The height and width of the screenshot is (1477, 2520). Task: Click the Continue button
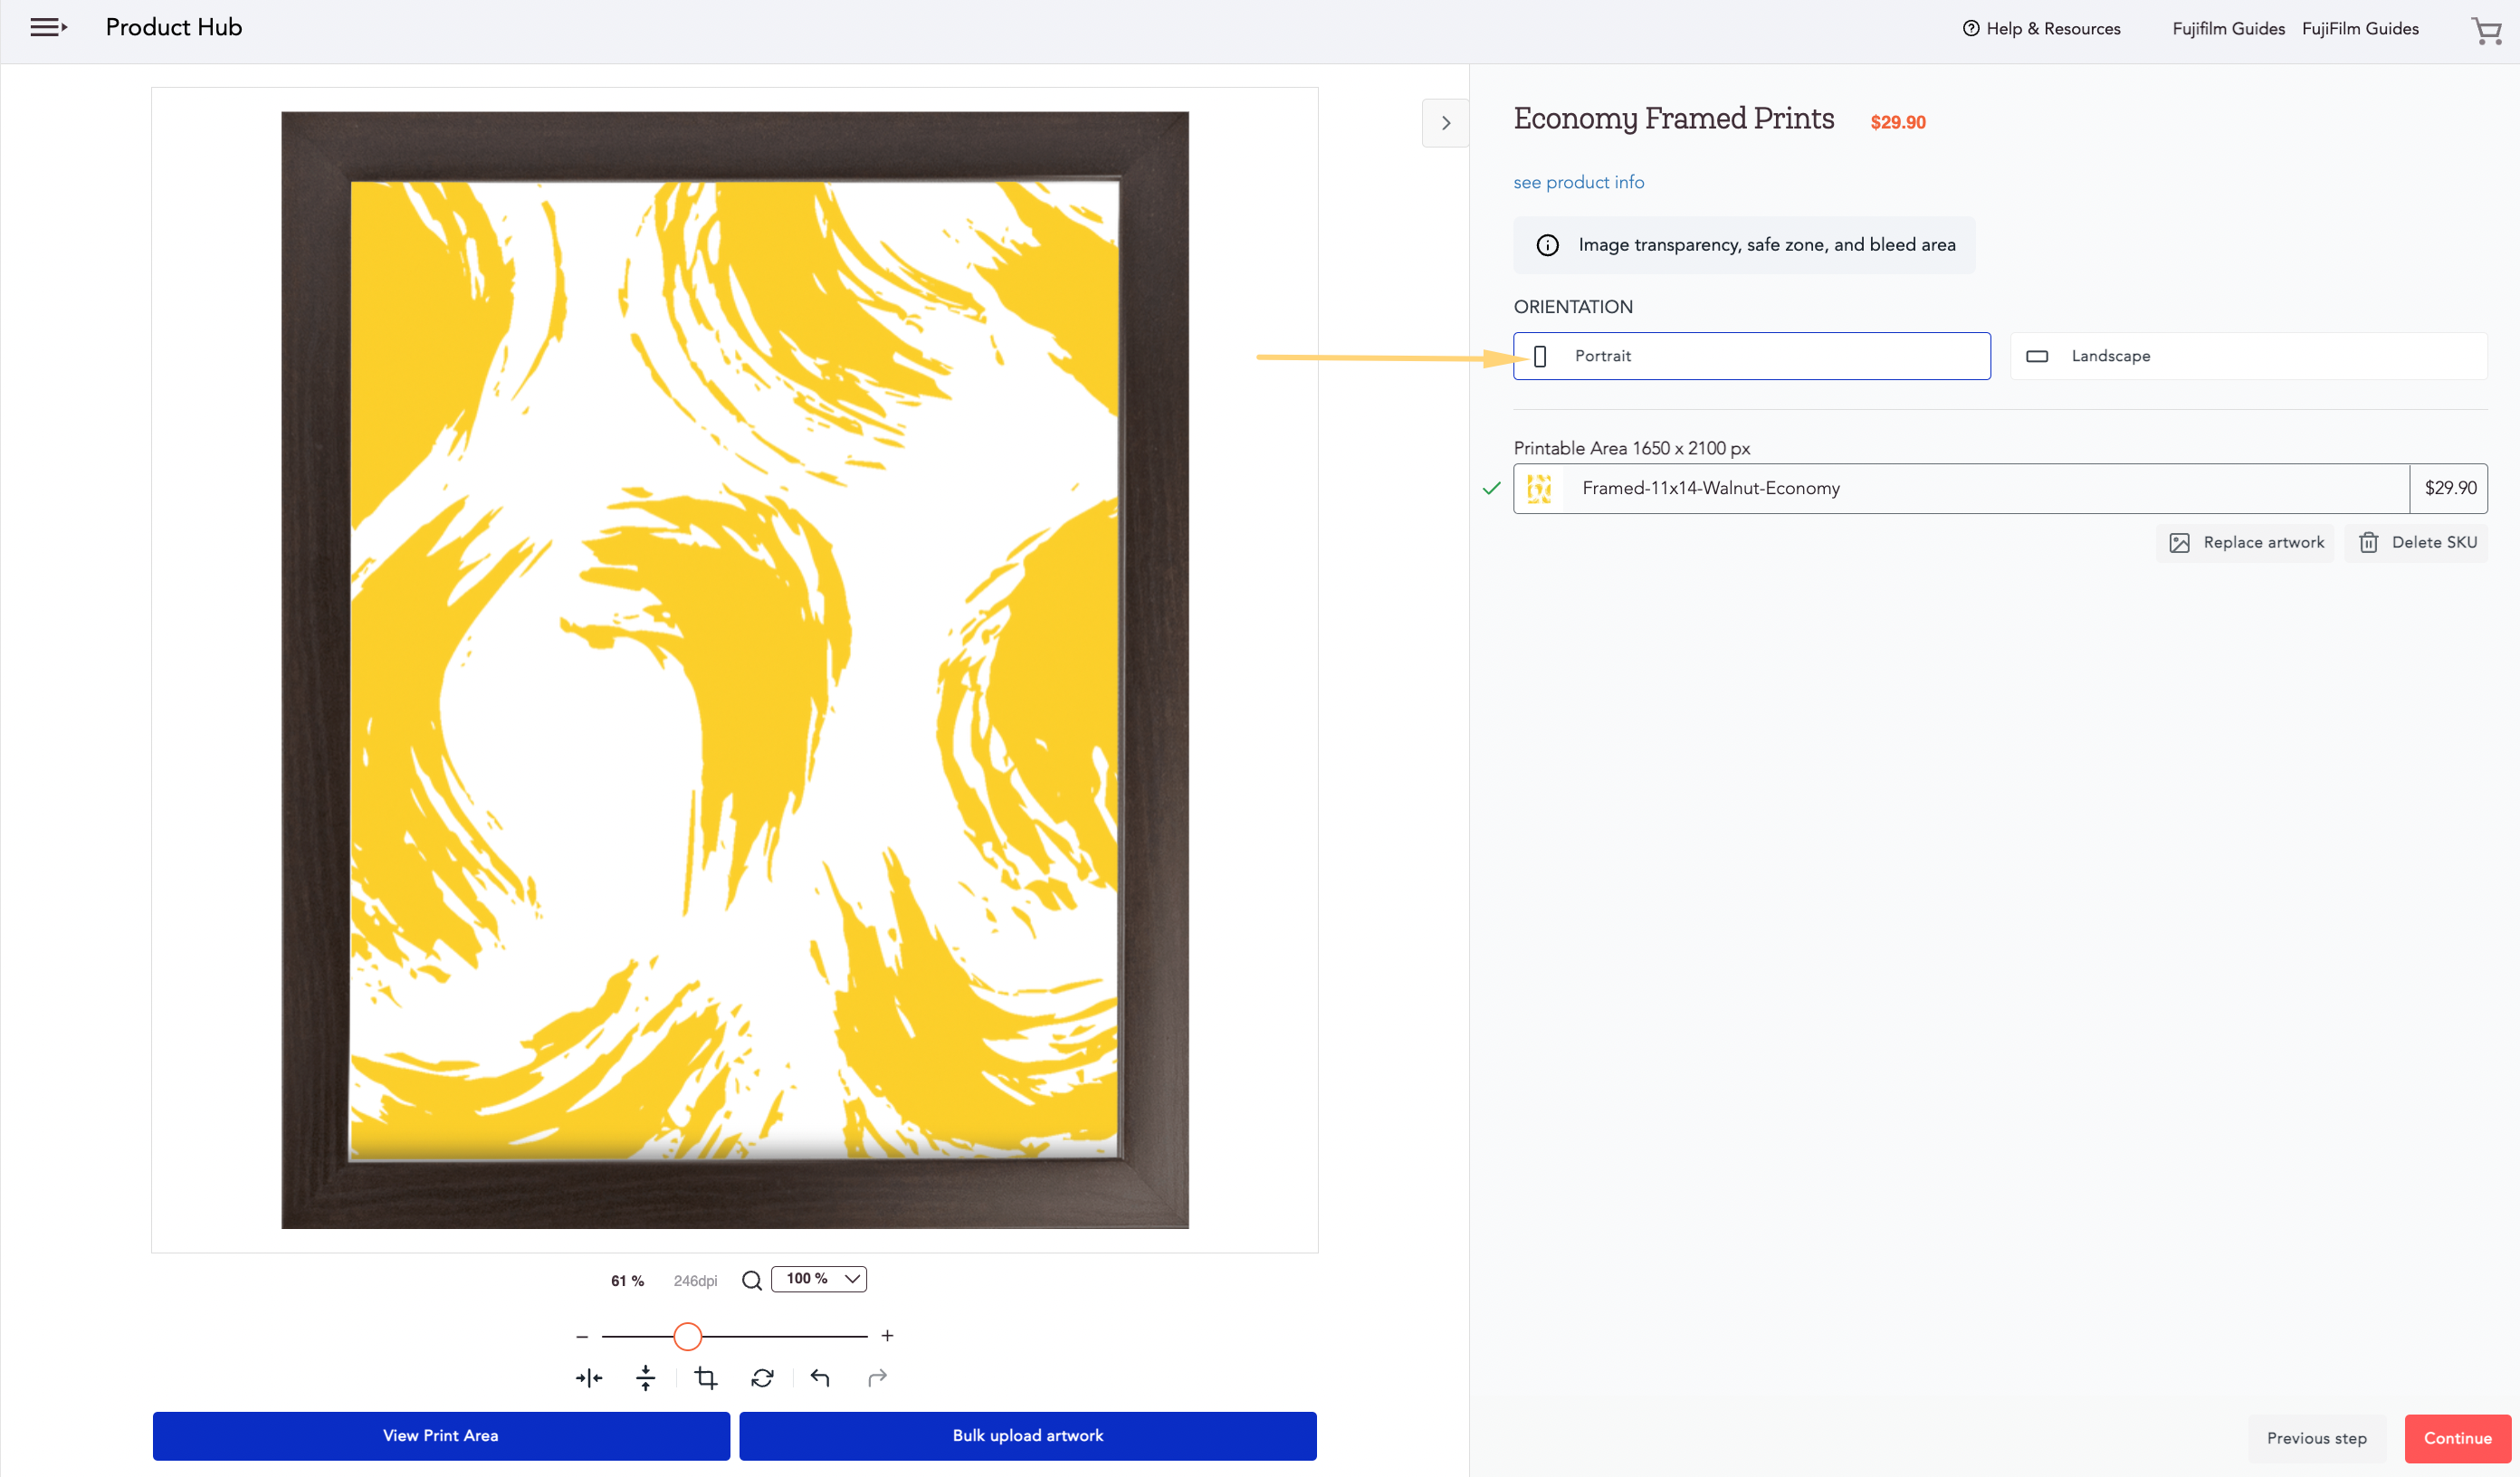(2457, 1438)
